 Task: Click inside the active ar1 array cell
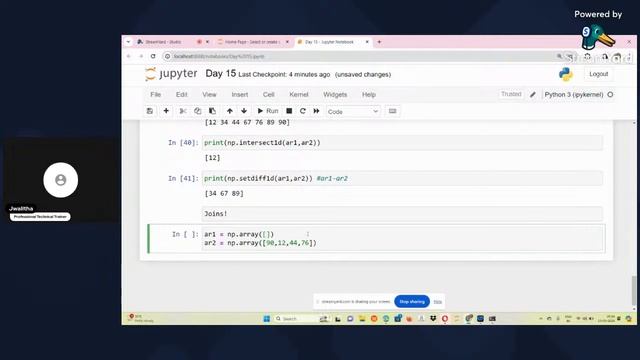(x=402, y=238)
